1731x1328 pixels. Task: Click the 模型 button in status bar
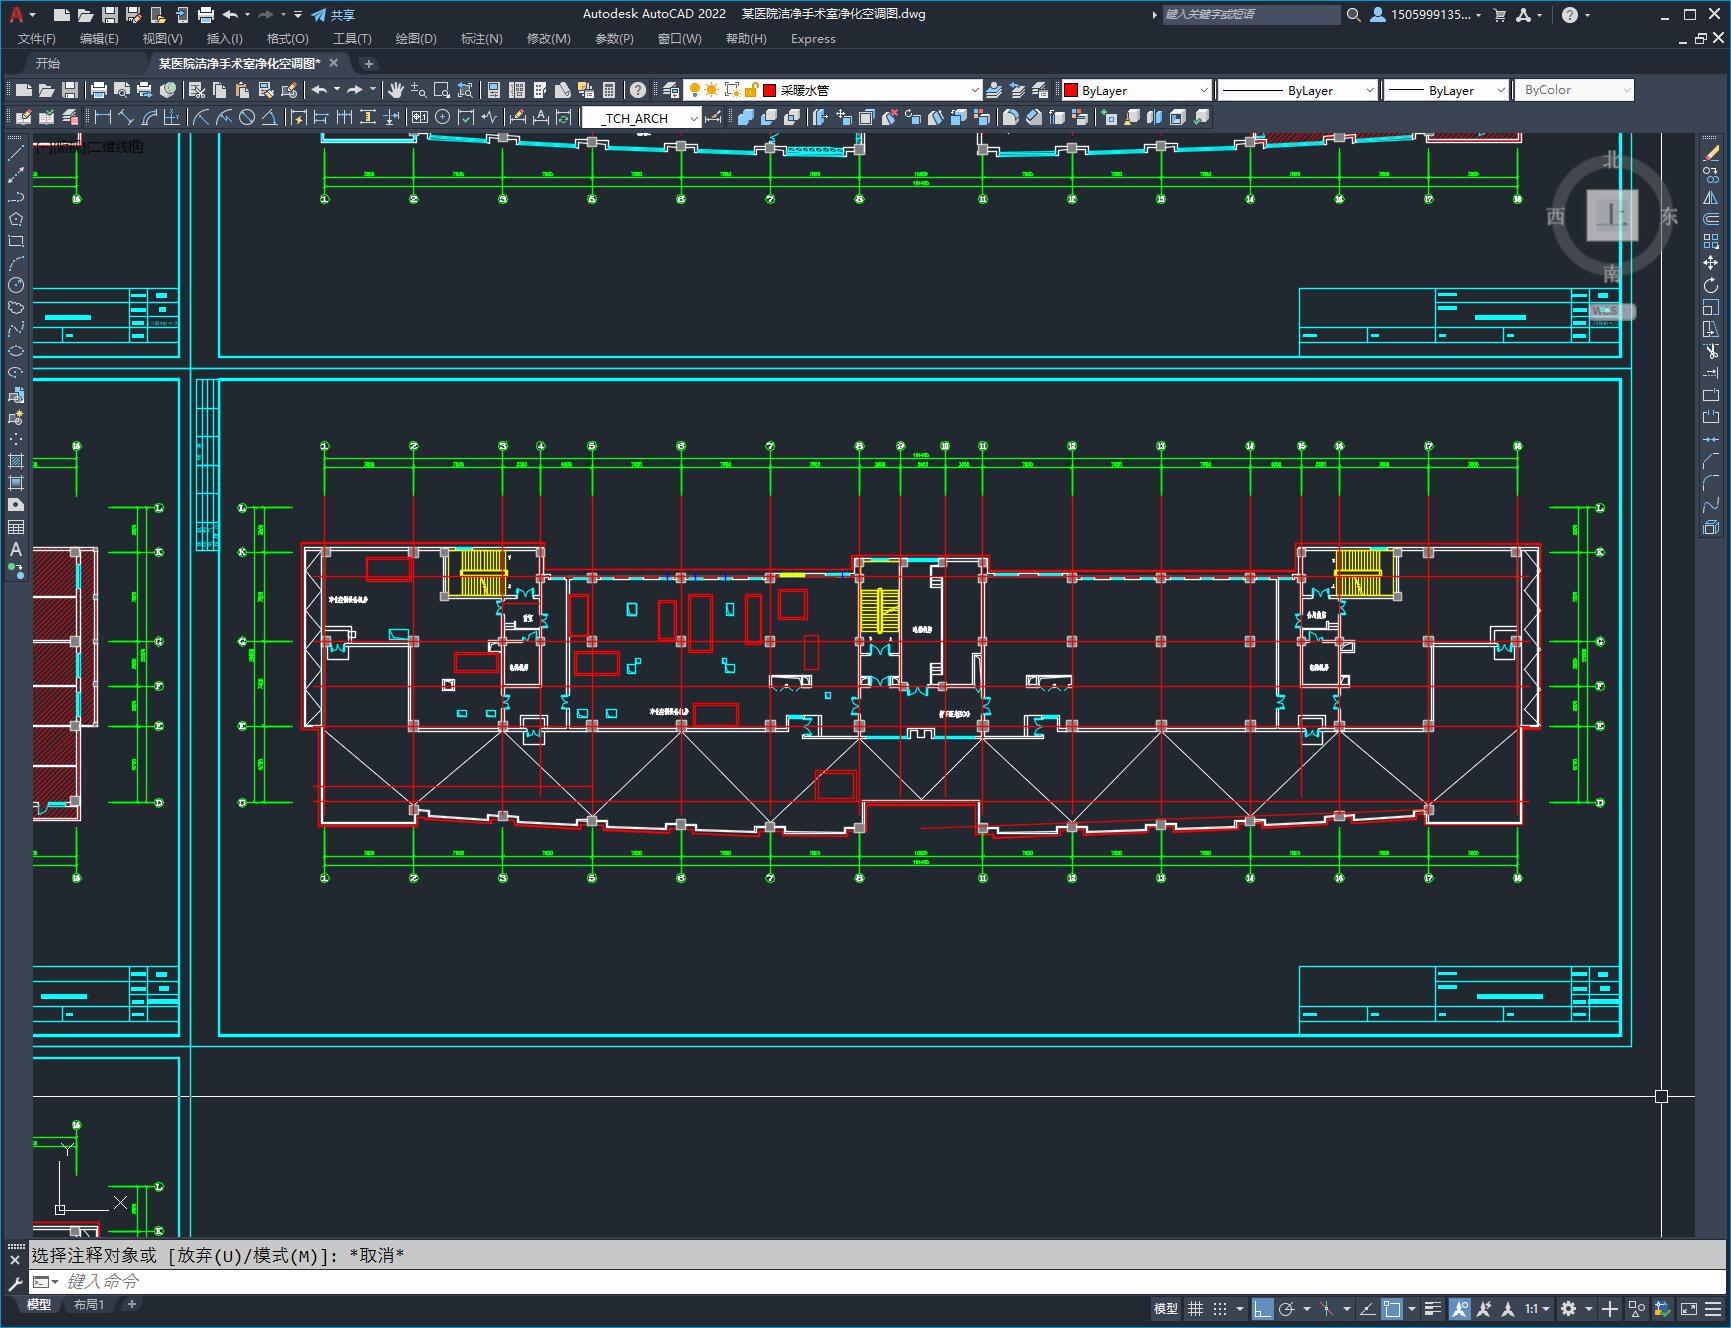tap(1166, 1308)
